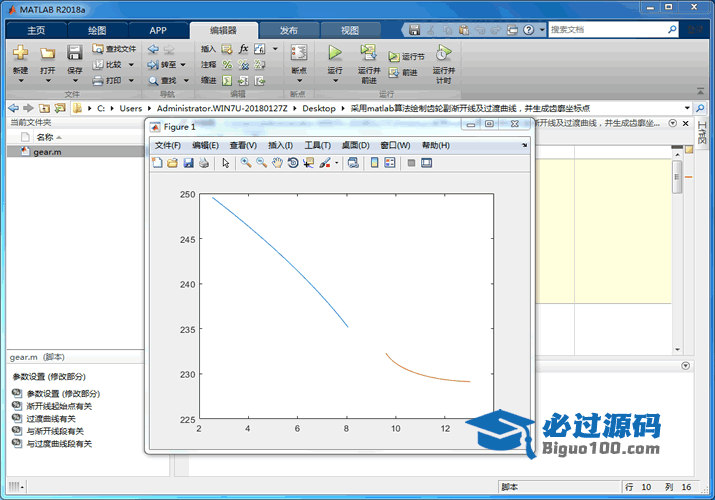715x500 pixels.
Task: Click the back navigation arrow in ribbon
Action: pyautogui.click(x=154, y=49)
